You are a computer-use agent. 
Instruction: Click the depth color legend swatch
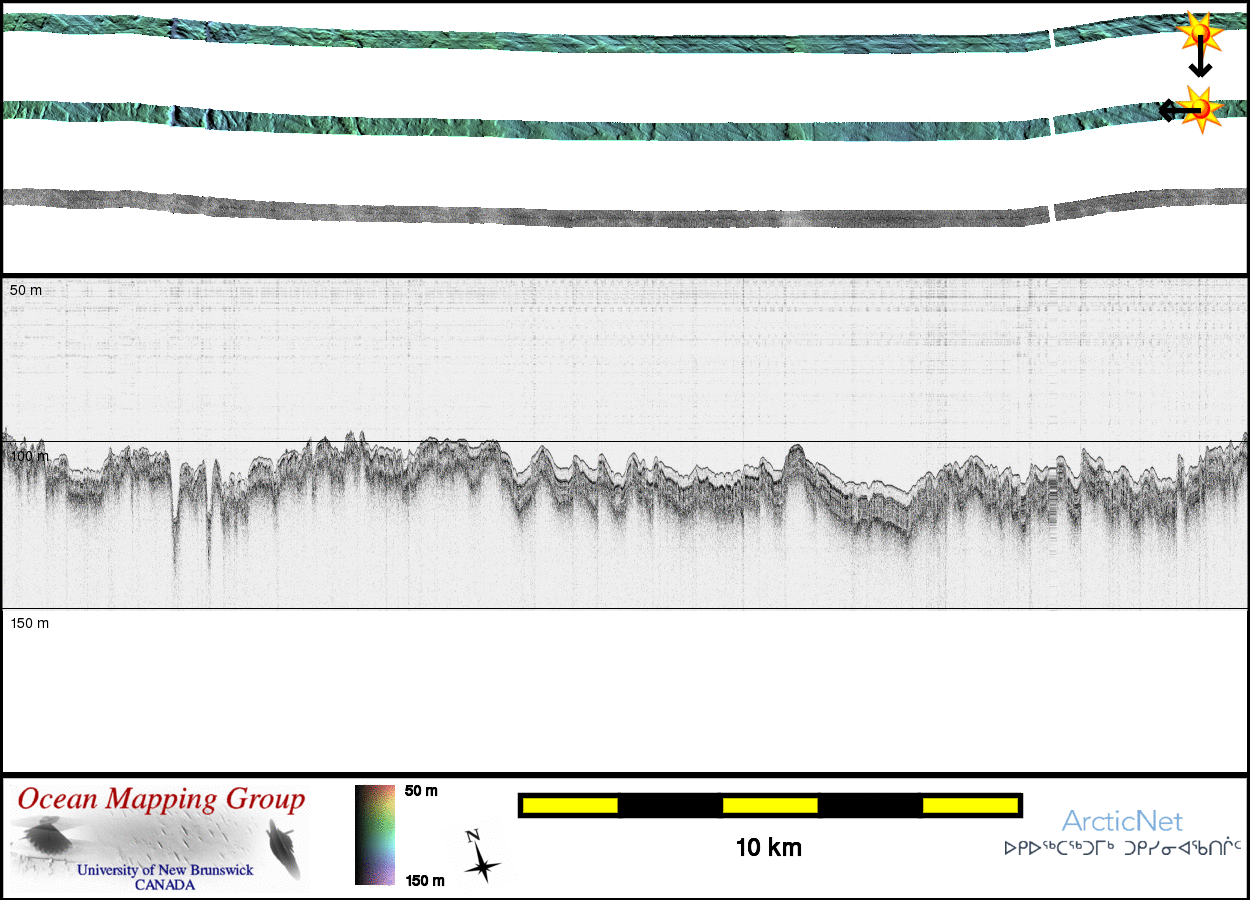click(375, 835)
